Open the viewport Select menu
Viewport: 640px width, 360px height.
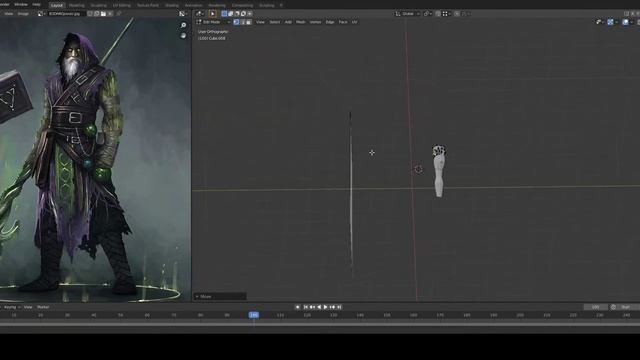(275, 22)
